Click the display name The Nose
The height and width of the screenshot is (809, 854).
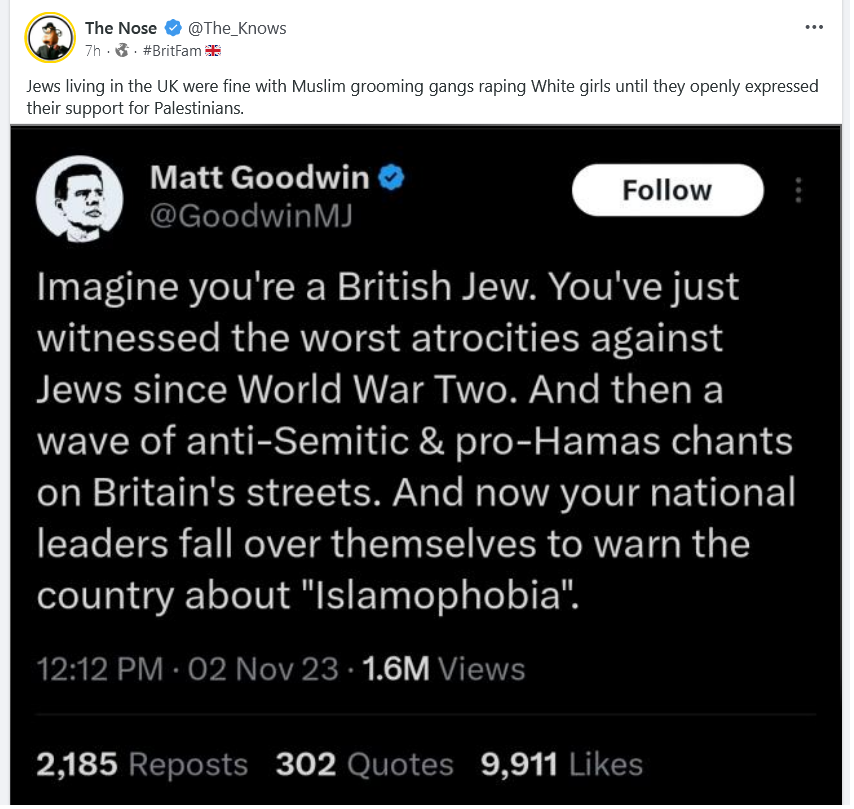(x=121, y=28)
